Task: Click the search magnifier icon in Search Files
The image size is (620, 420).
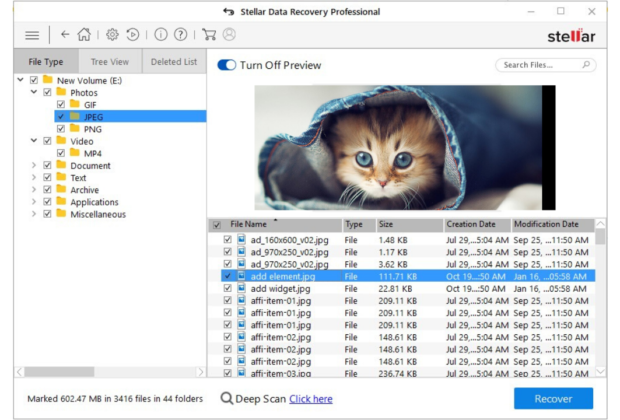Action: (586, 64)
